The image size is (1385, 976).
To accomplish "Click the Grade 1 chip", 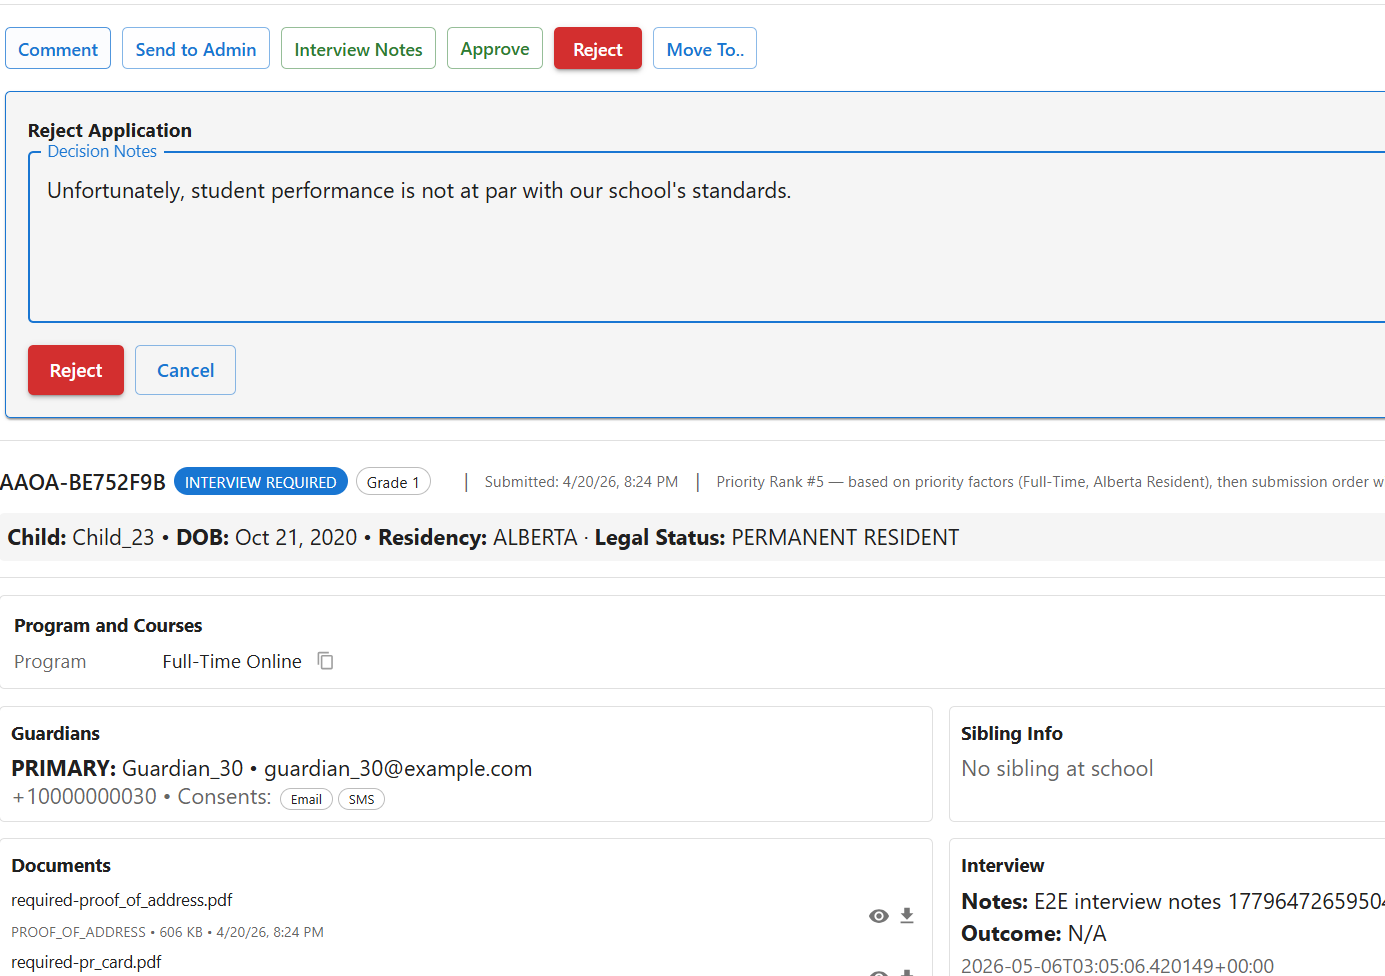I will pyautogui.click(x=393, y=482).
